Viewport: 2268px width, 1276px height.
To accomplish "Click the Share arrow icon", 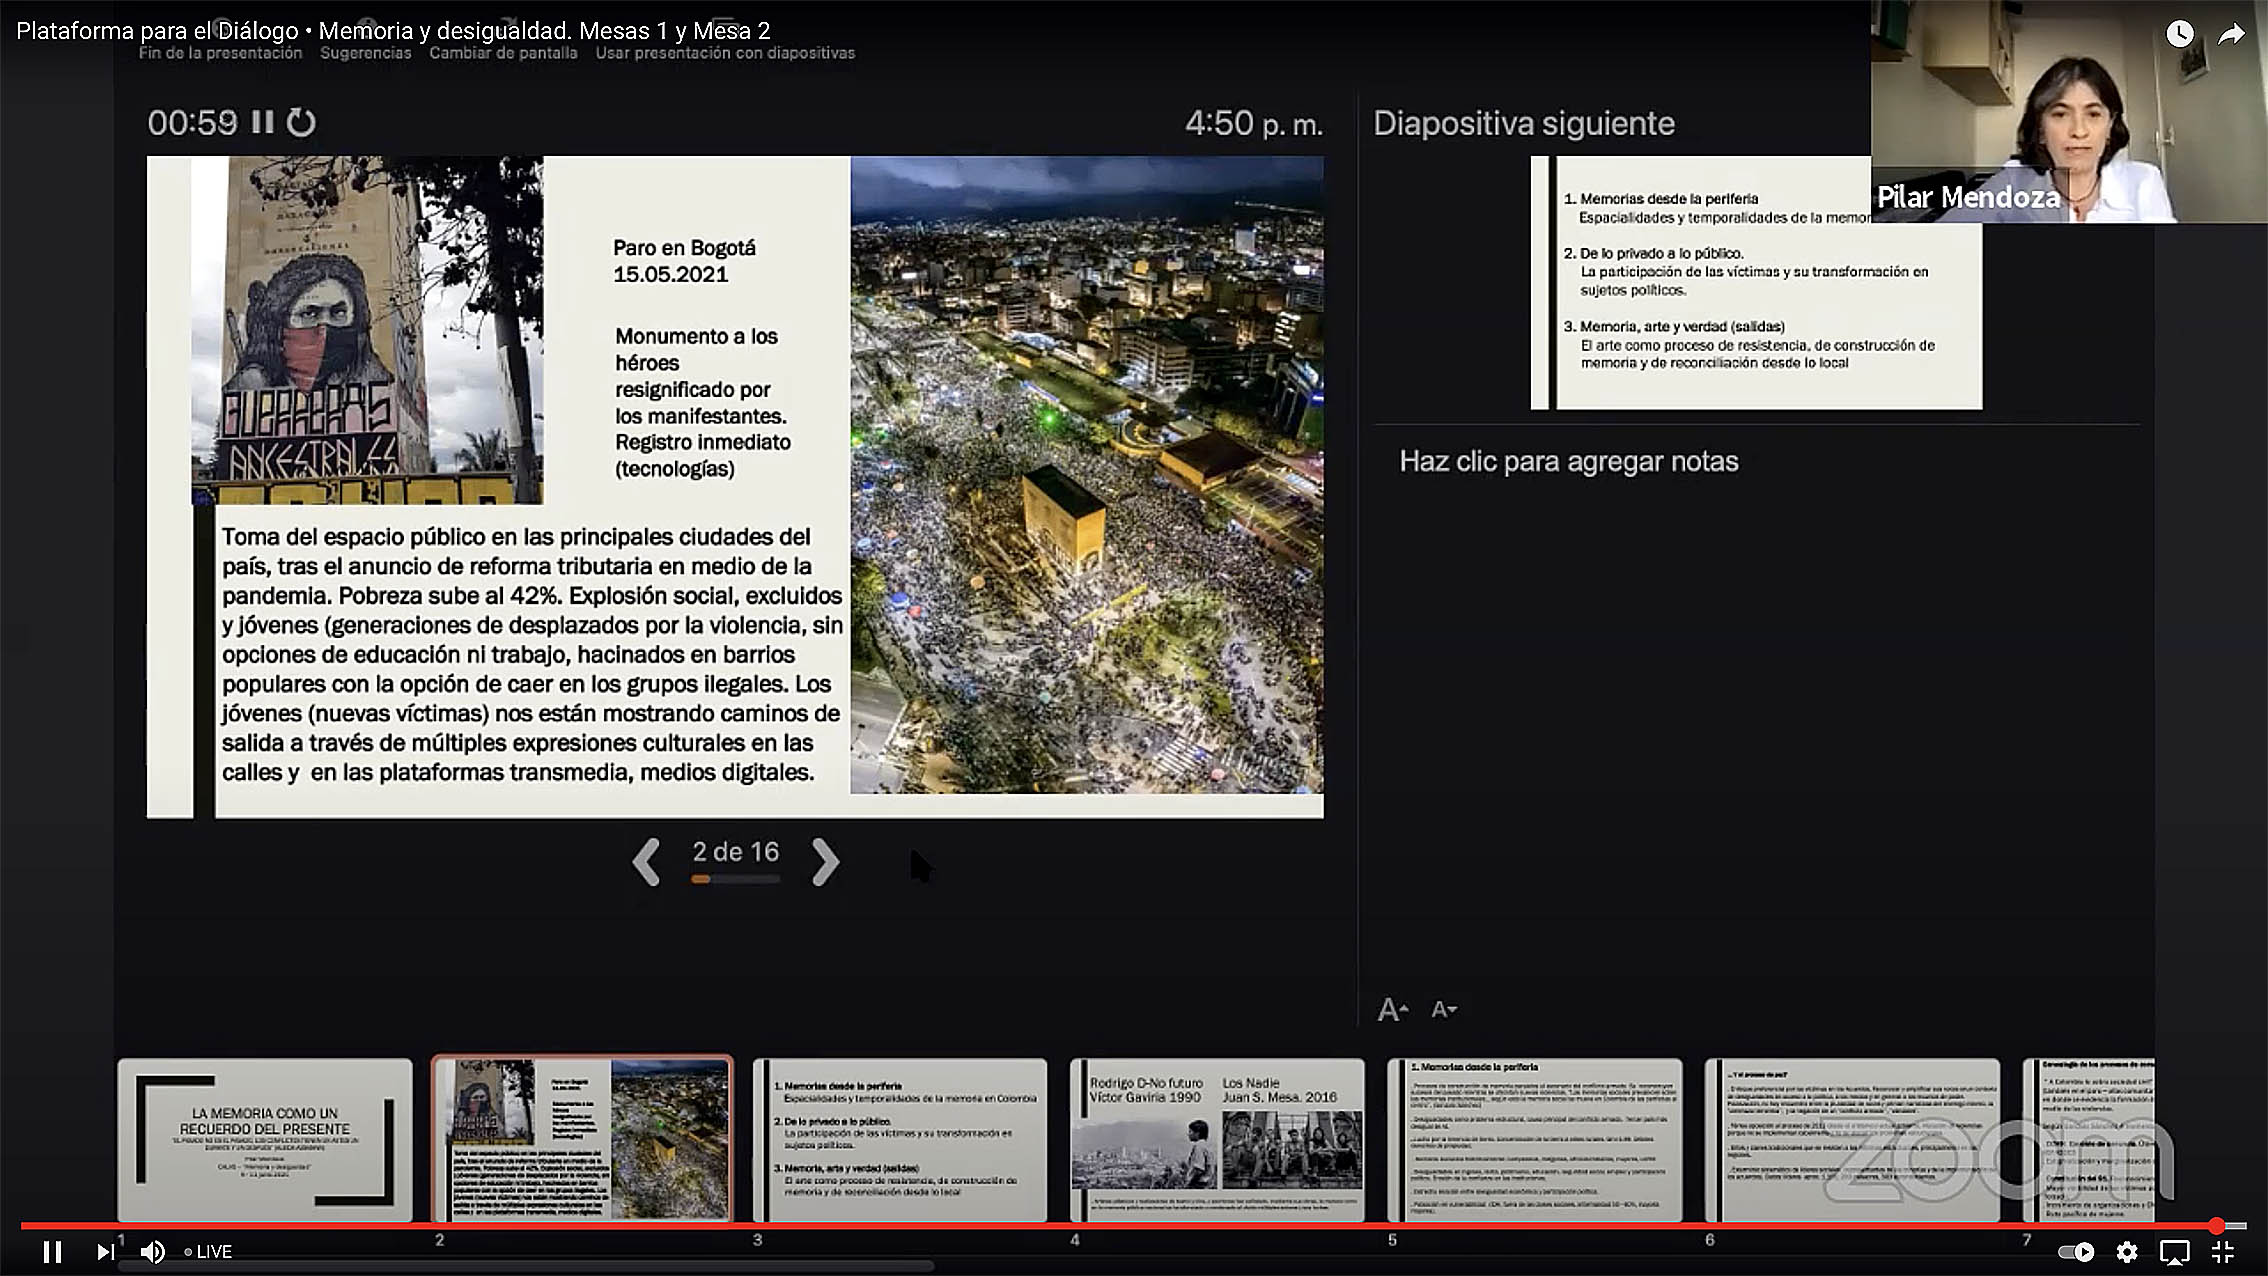I will point(2231,34).
